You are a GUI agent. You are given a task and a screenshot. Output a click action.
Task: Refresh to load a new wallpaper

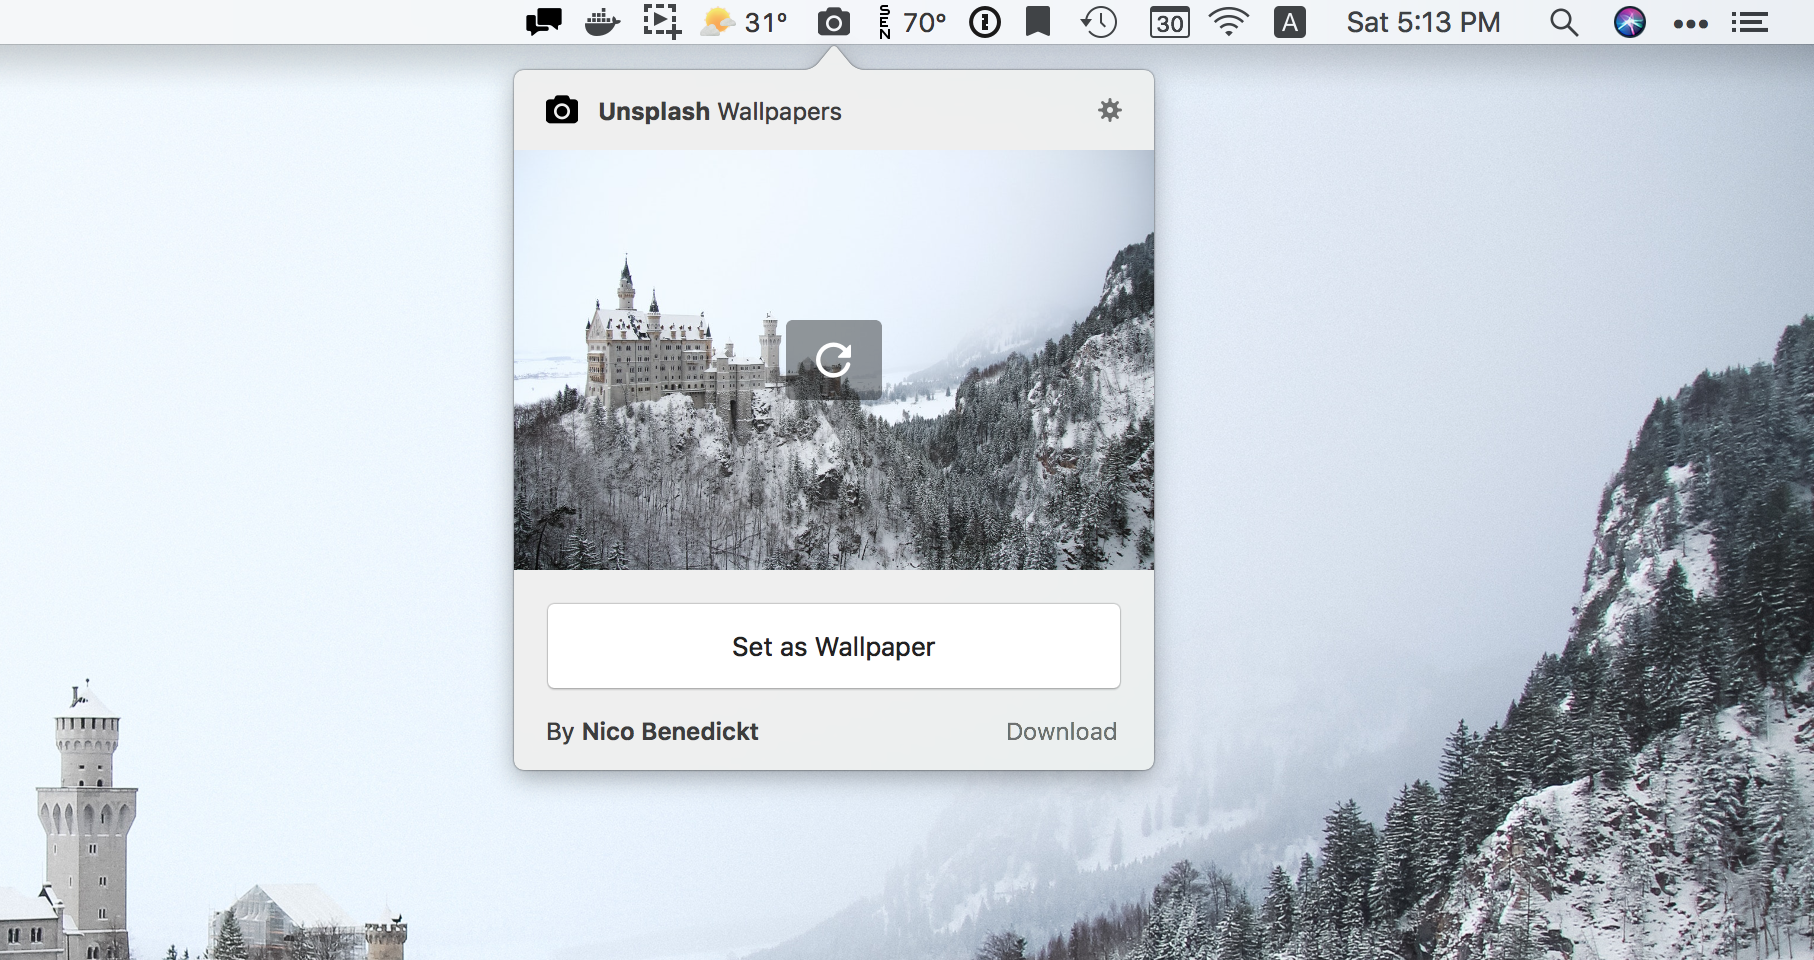tap(833, 359)
